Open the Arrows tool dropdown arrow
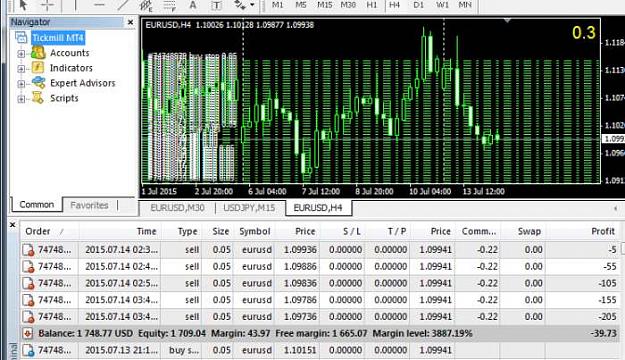Screen dimensions: 625x360 (252, 5)
